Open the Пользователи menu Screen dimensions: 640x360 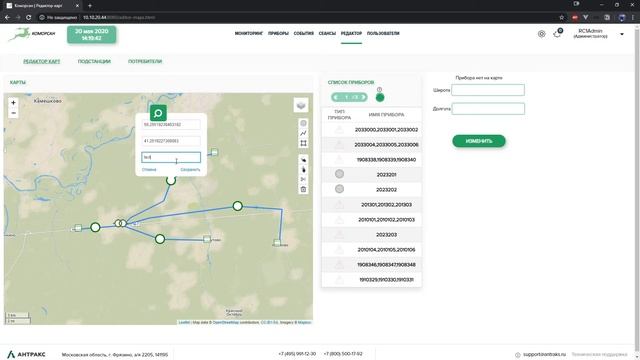(383, 33)
